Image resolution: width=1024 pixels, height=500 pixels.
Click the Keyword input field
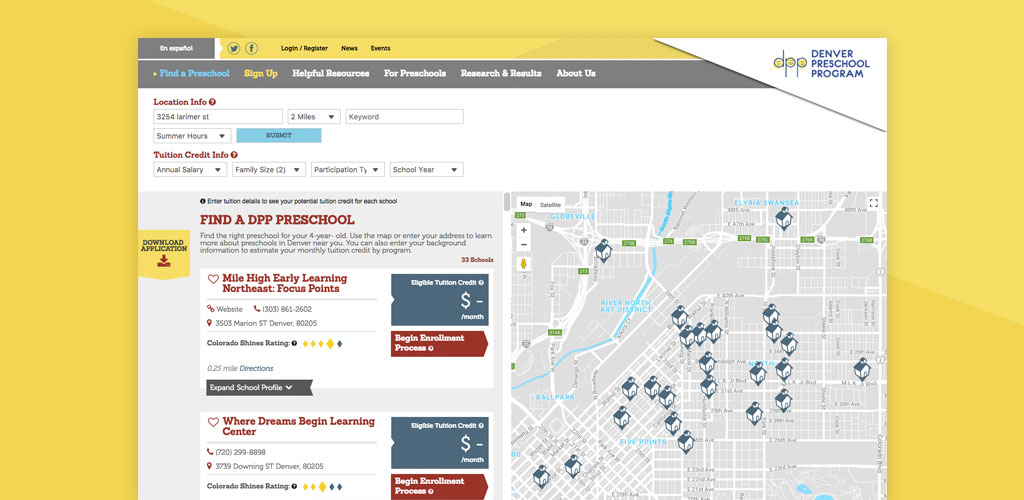[405, 117]
